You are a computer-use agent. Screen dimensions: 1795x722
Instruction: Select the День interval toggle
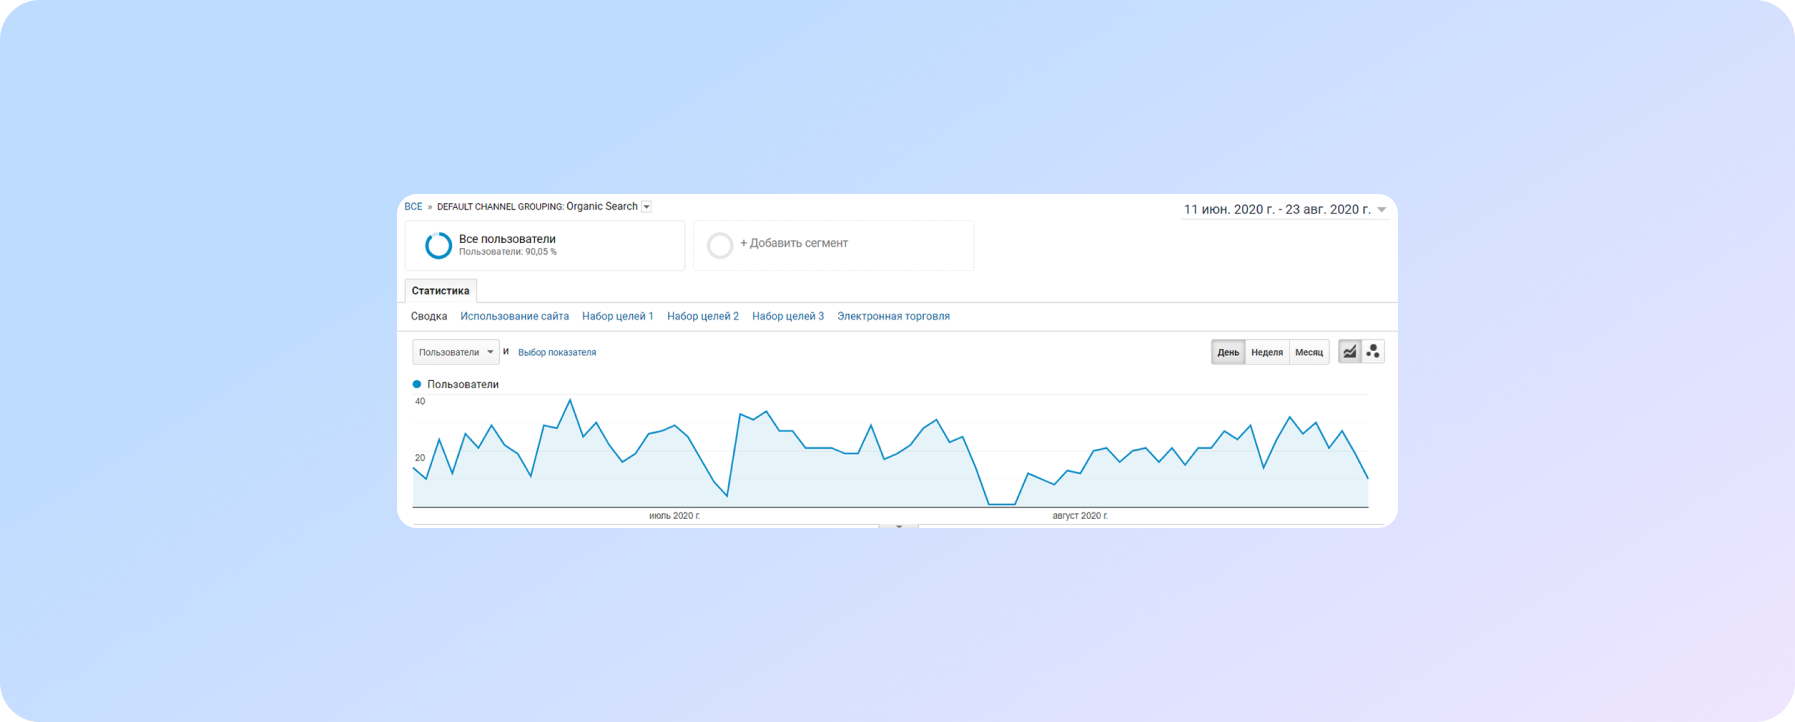[x=1228, y=352]
